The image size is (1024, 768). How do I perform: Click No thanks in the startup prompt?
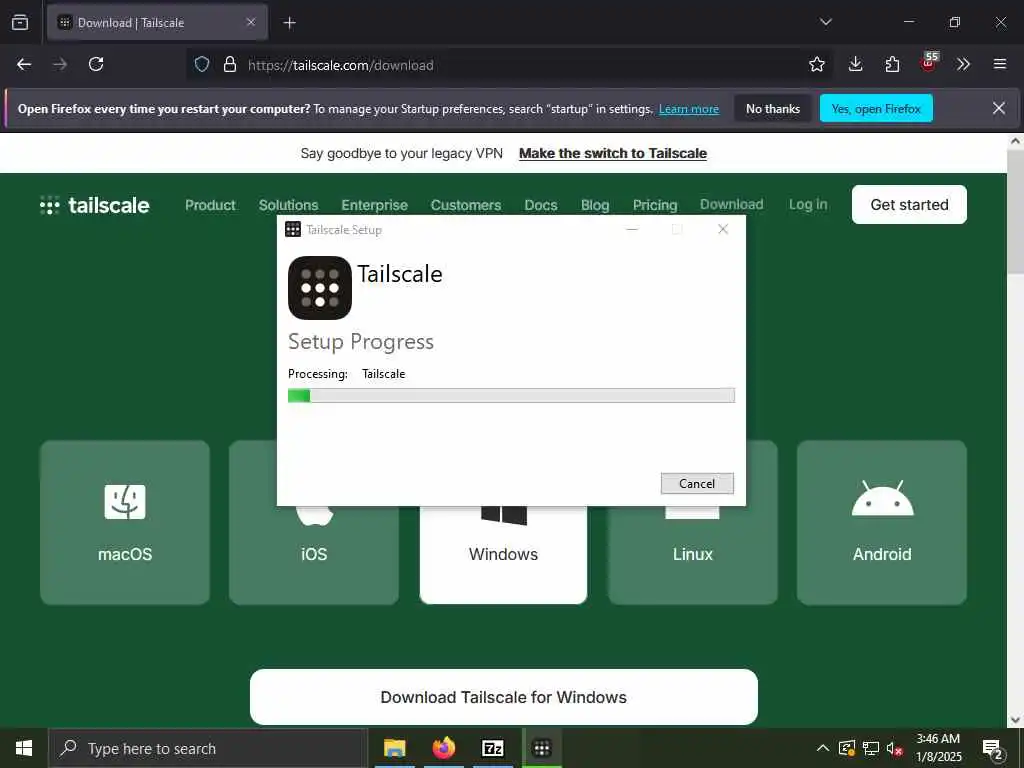point(773,108)
